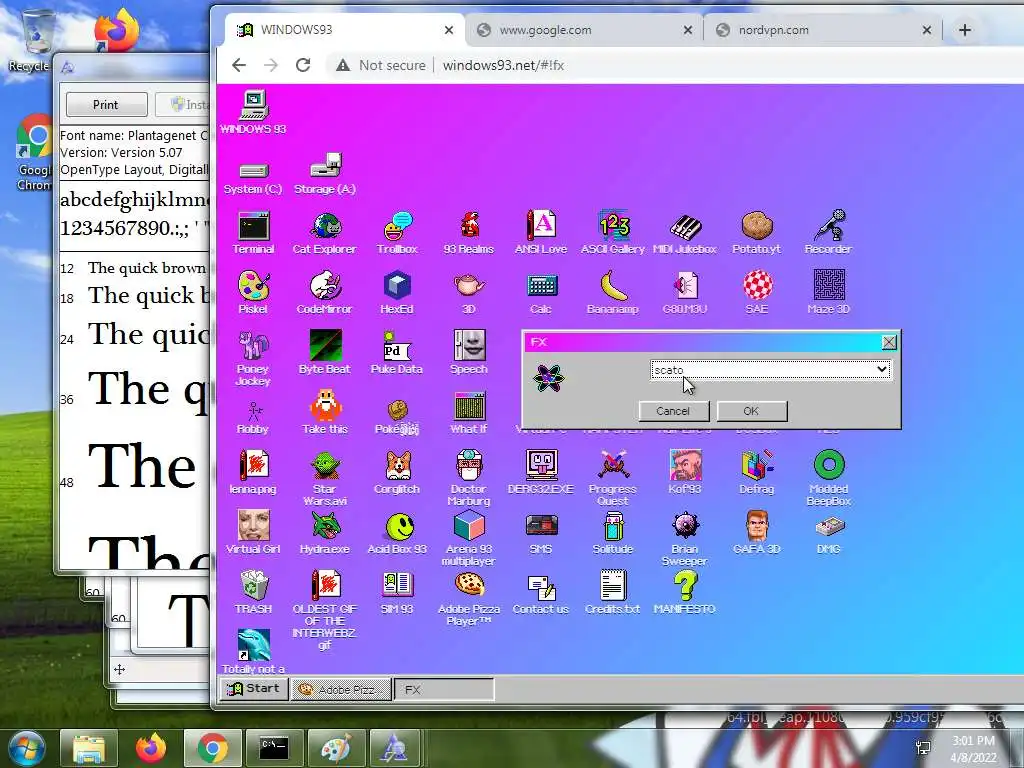Open Star Wars.avi file icon

325,478
